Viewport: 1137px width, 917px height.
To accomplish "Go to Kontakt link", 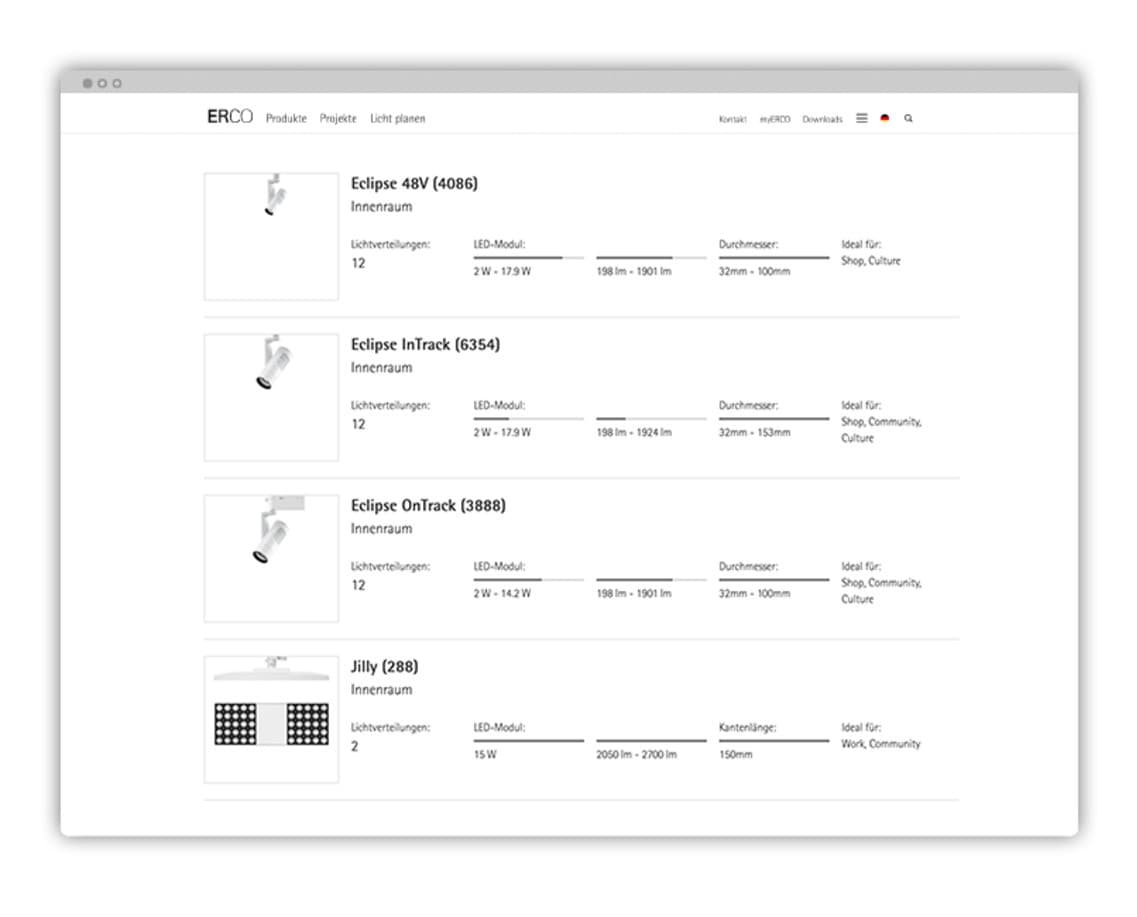I will pos(732,119).
